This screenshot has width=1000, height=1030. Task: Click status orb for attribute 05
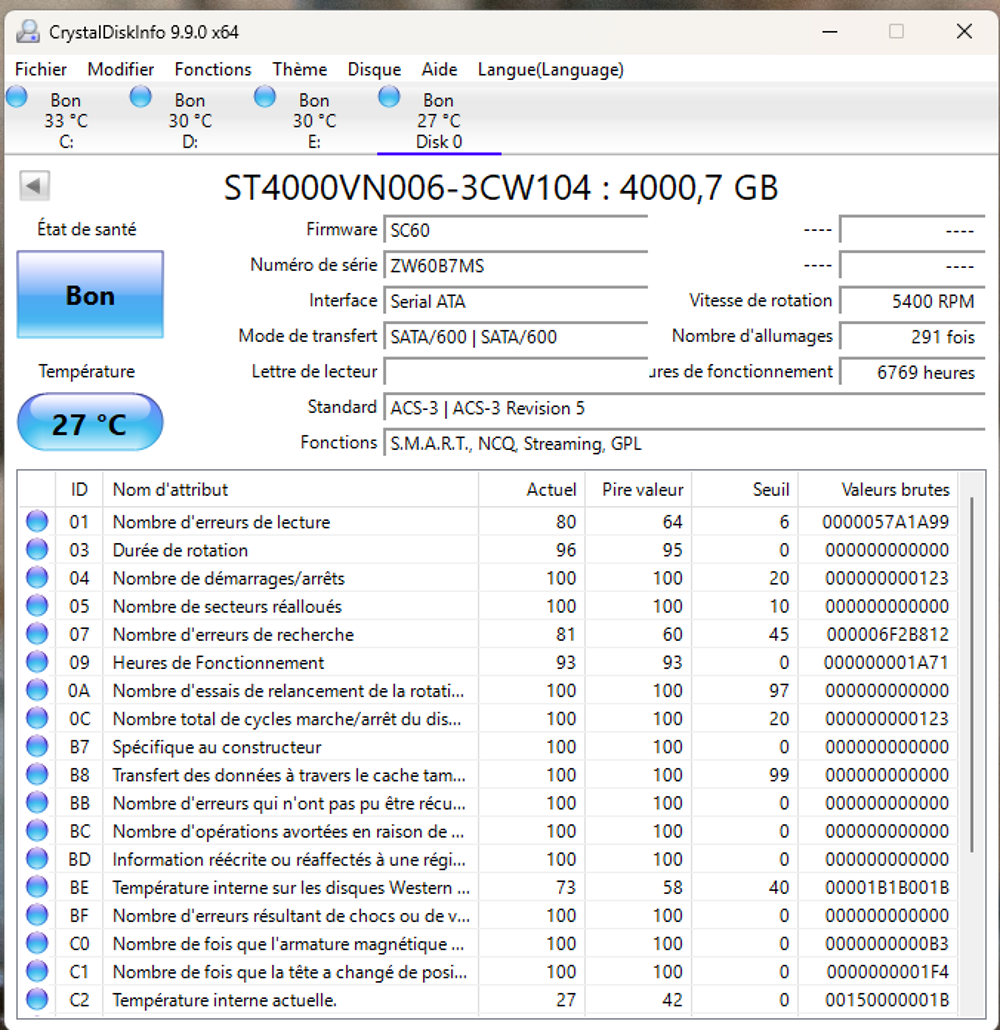[37, 606]
